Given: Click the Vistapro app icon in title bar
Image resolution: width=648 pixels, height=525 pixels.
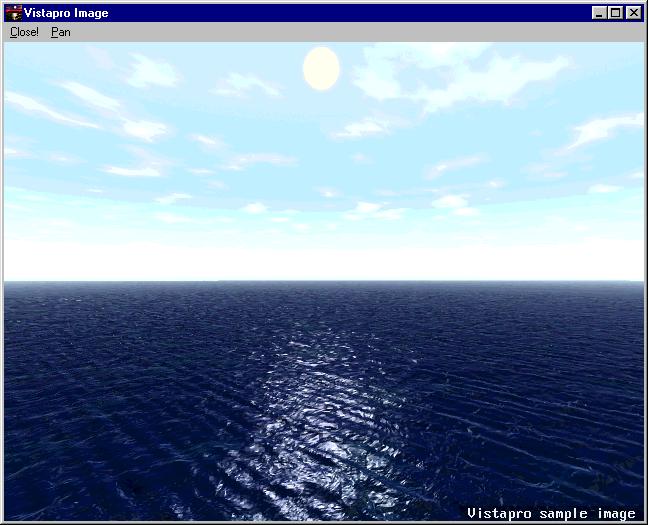Looking at the screenshot, I should 14,13.
